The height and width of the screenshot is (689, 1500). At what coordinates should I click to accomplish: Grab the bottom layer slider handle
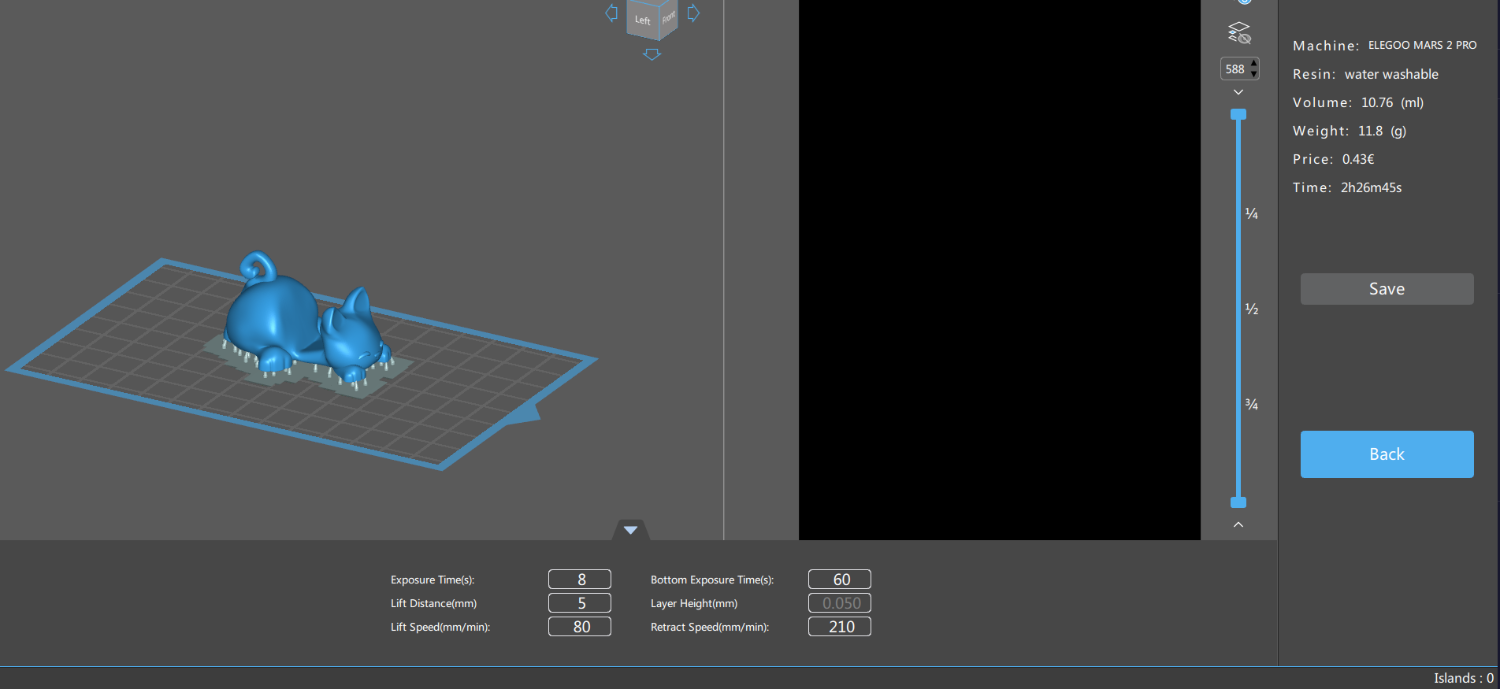tap(1239, 502)
